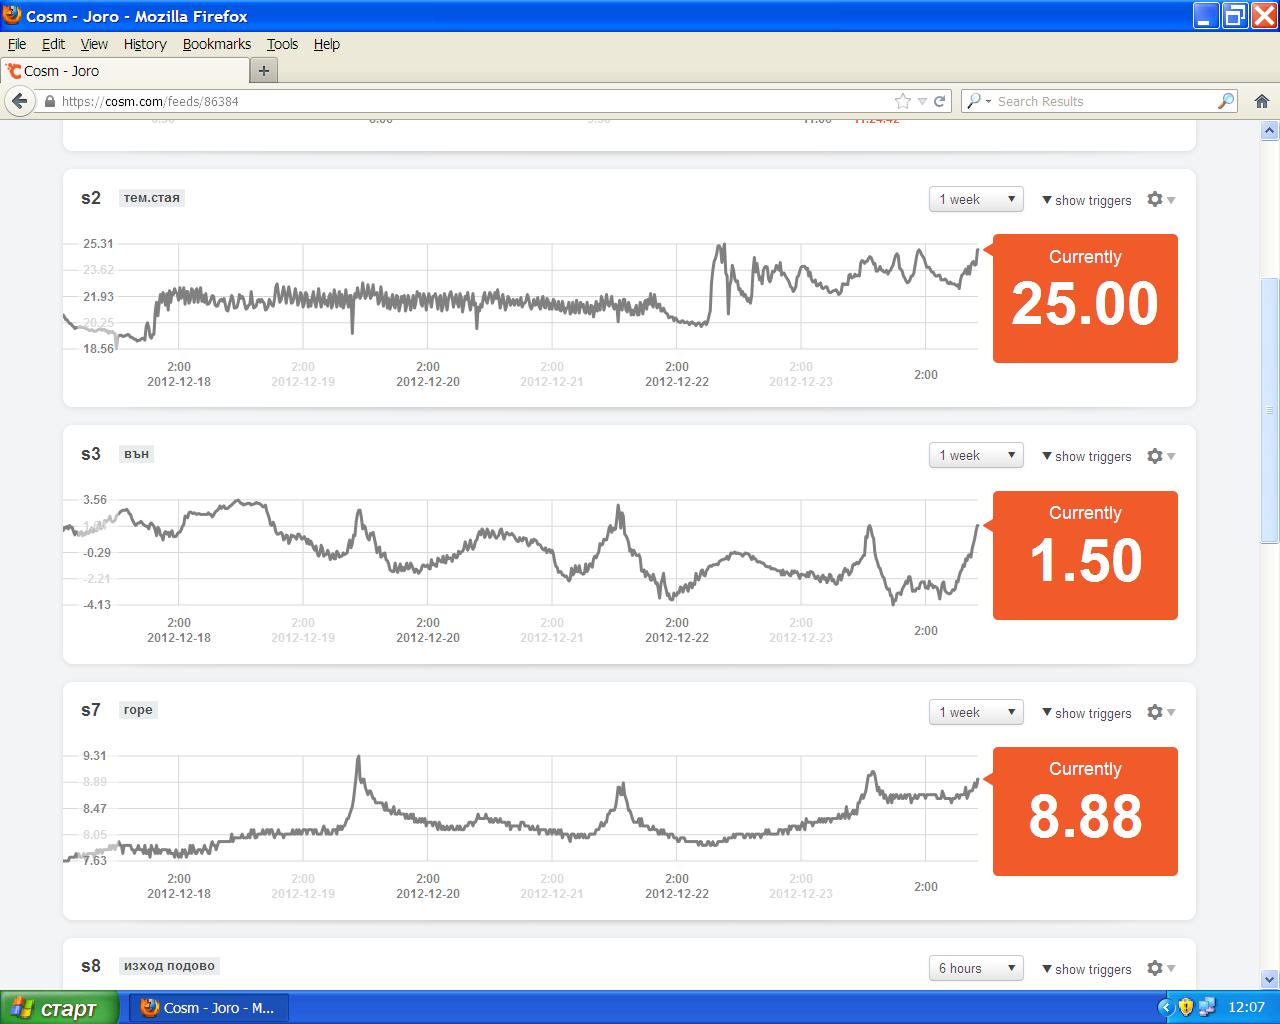Click the search magnifier in search box

coord(1225,101)
